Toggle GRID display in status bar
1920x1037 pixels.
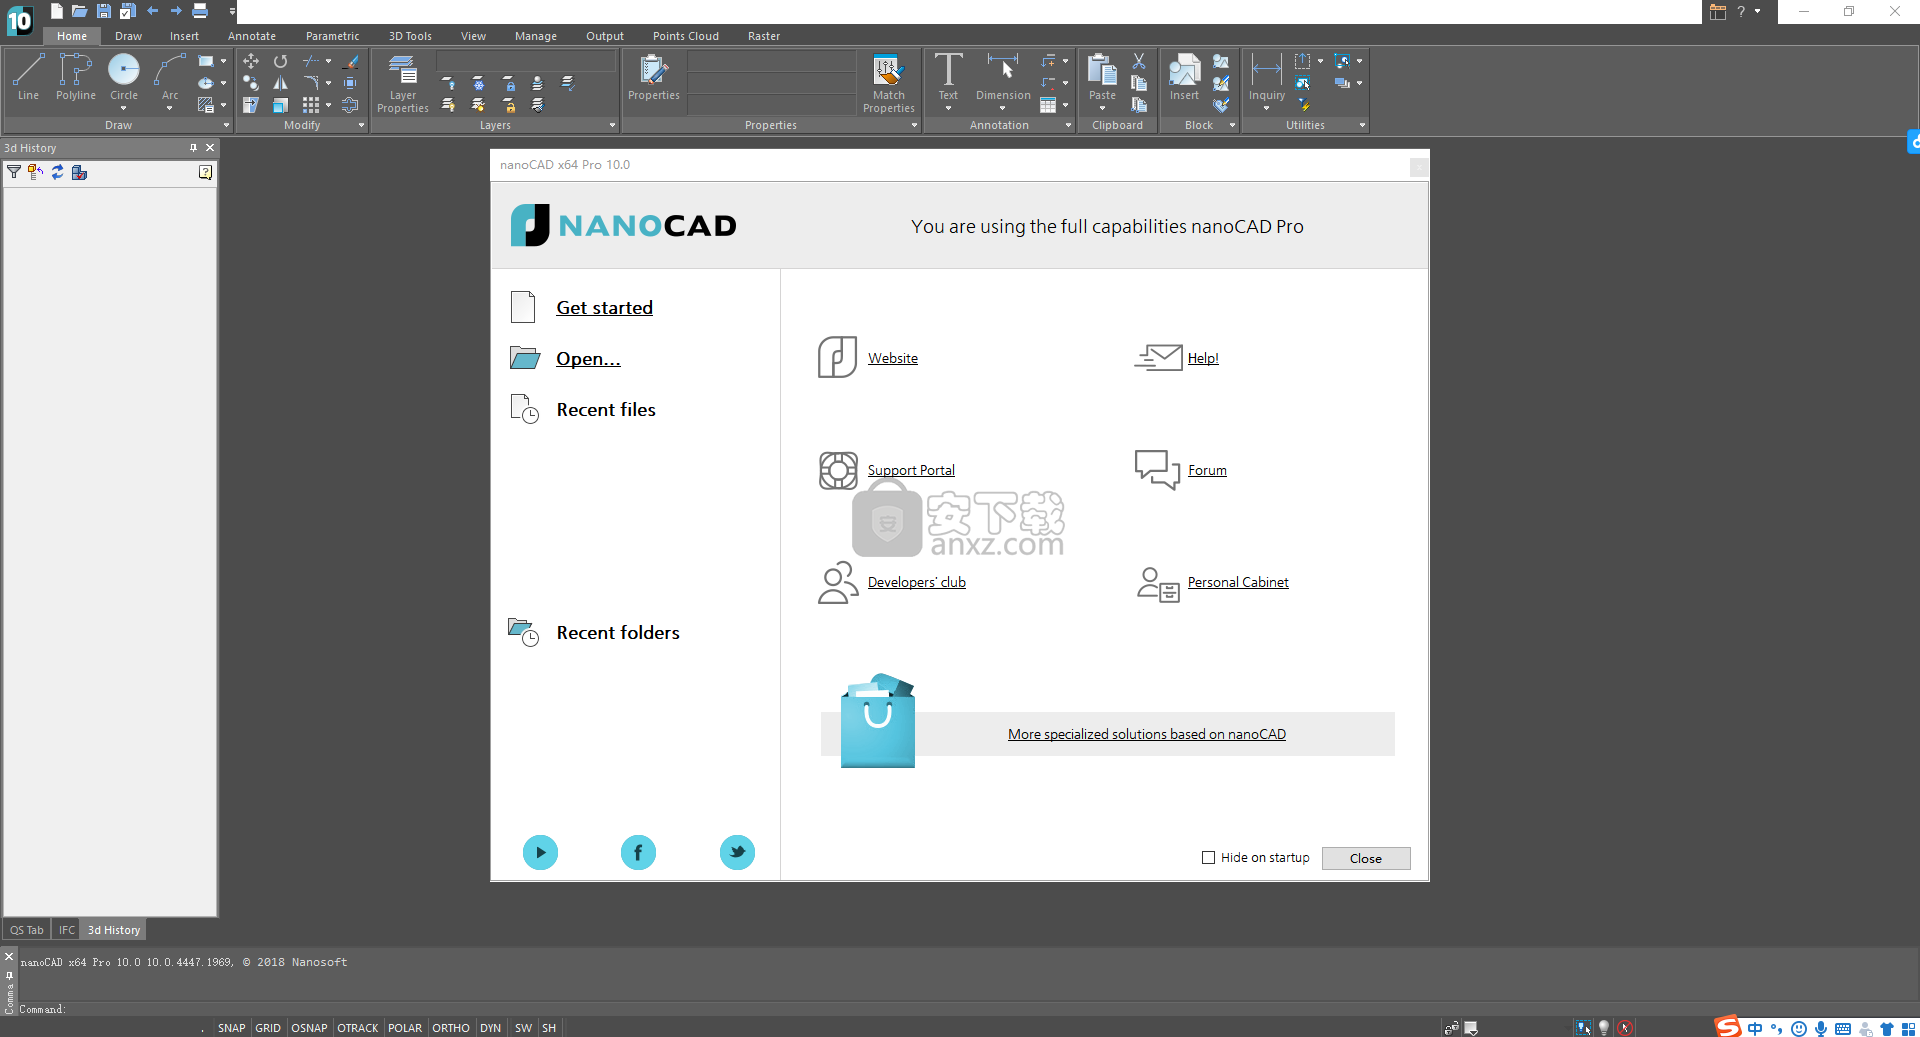(x=268, y=1028)
